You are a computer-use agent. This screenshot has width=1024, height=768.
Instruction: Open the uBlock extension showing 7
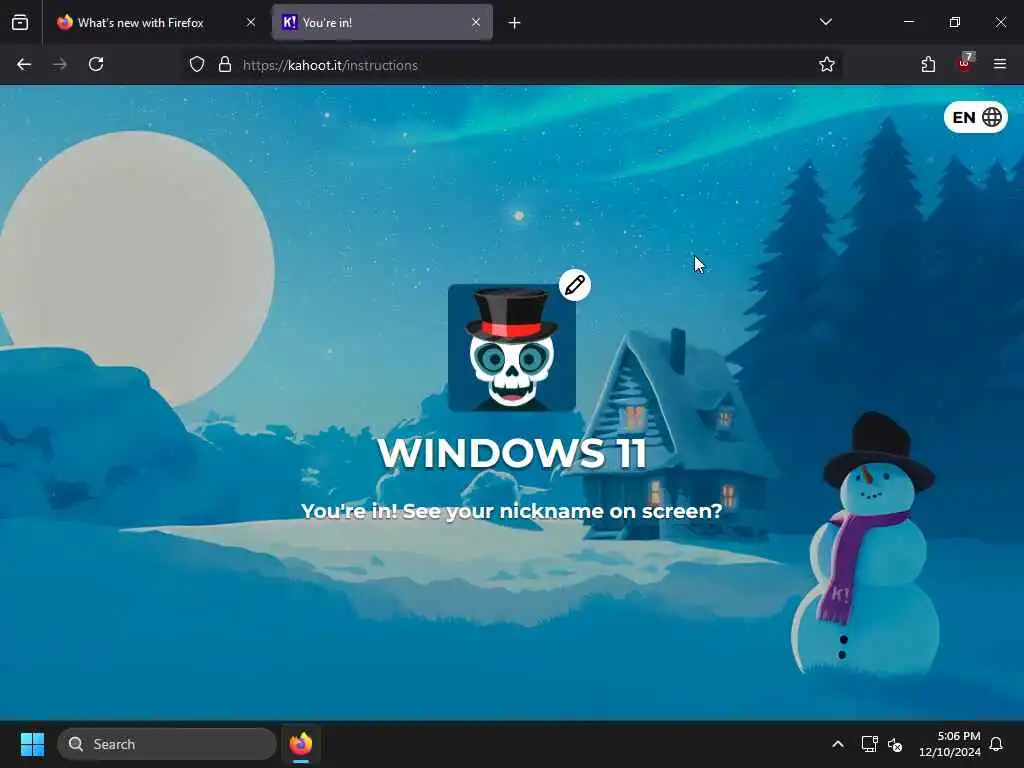click(965, 63)
